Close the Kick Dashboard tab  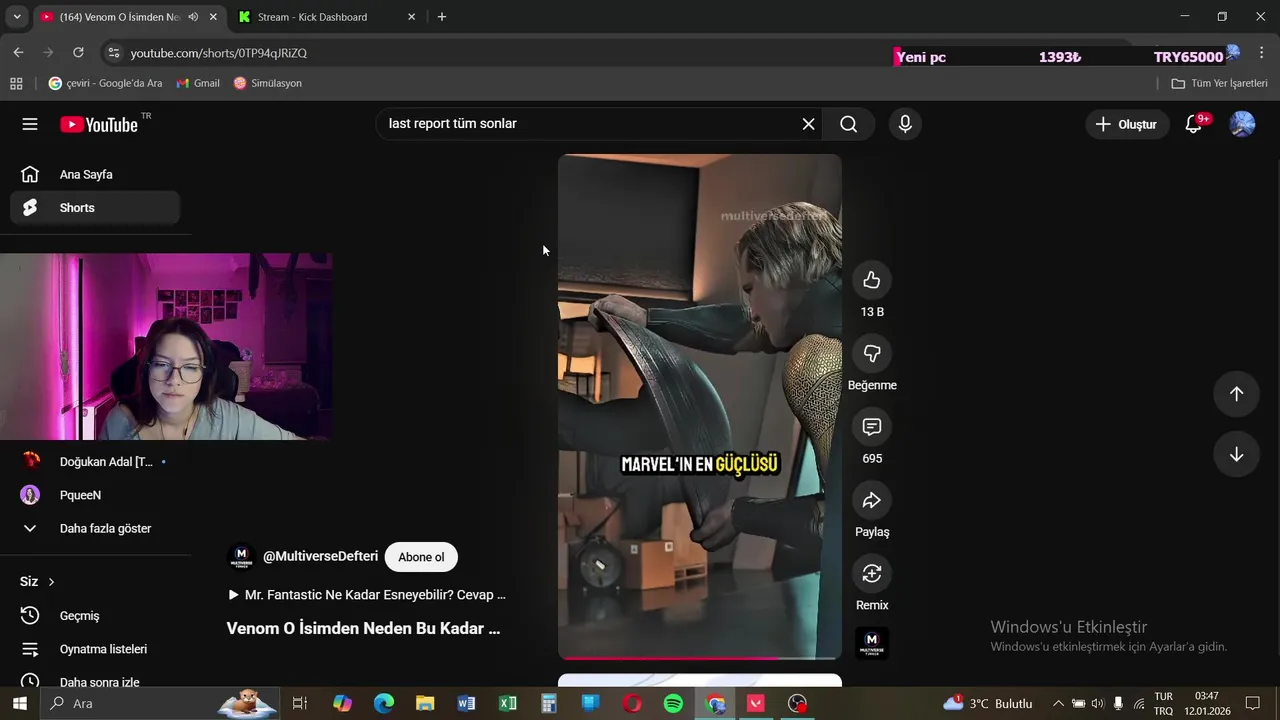click(x=411, y=17)
